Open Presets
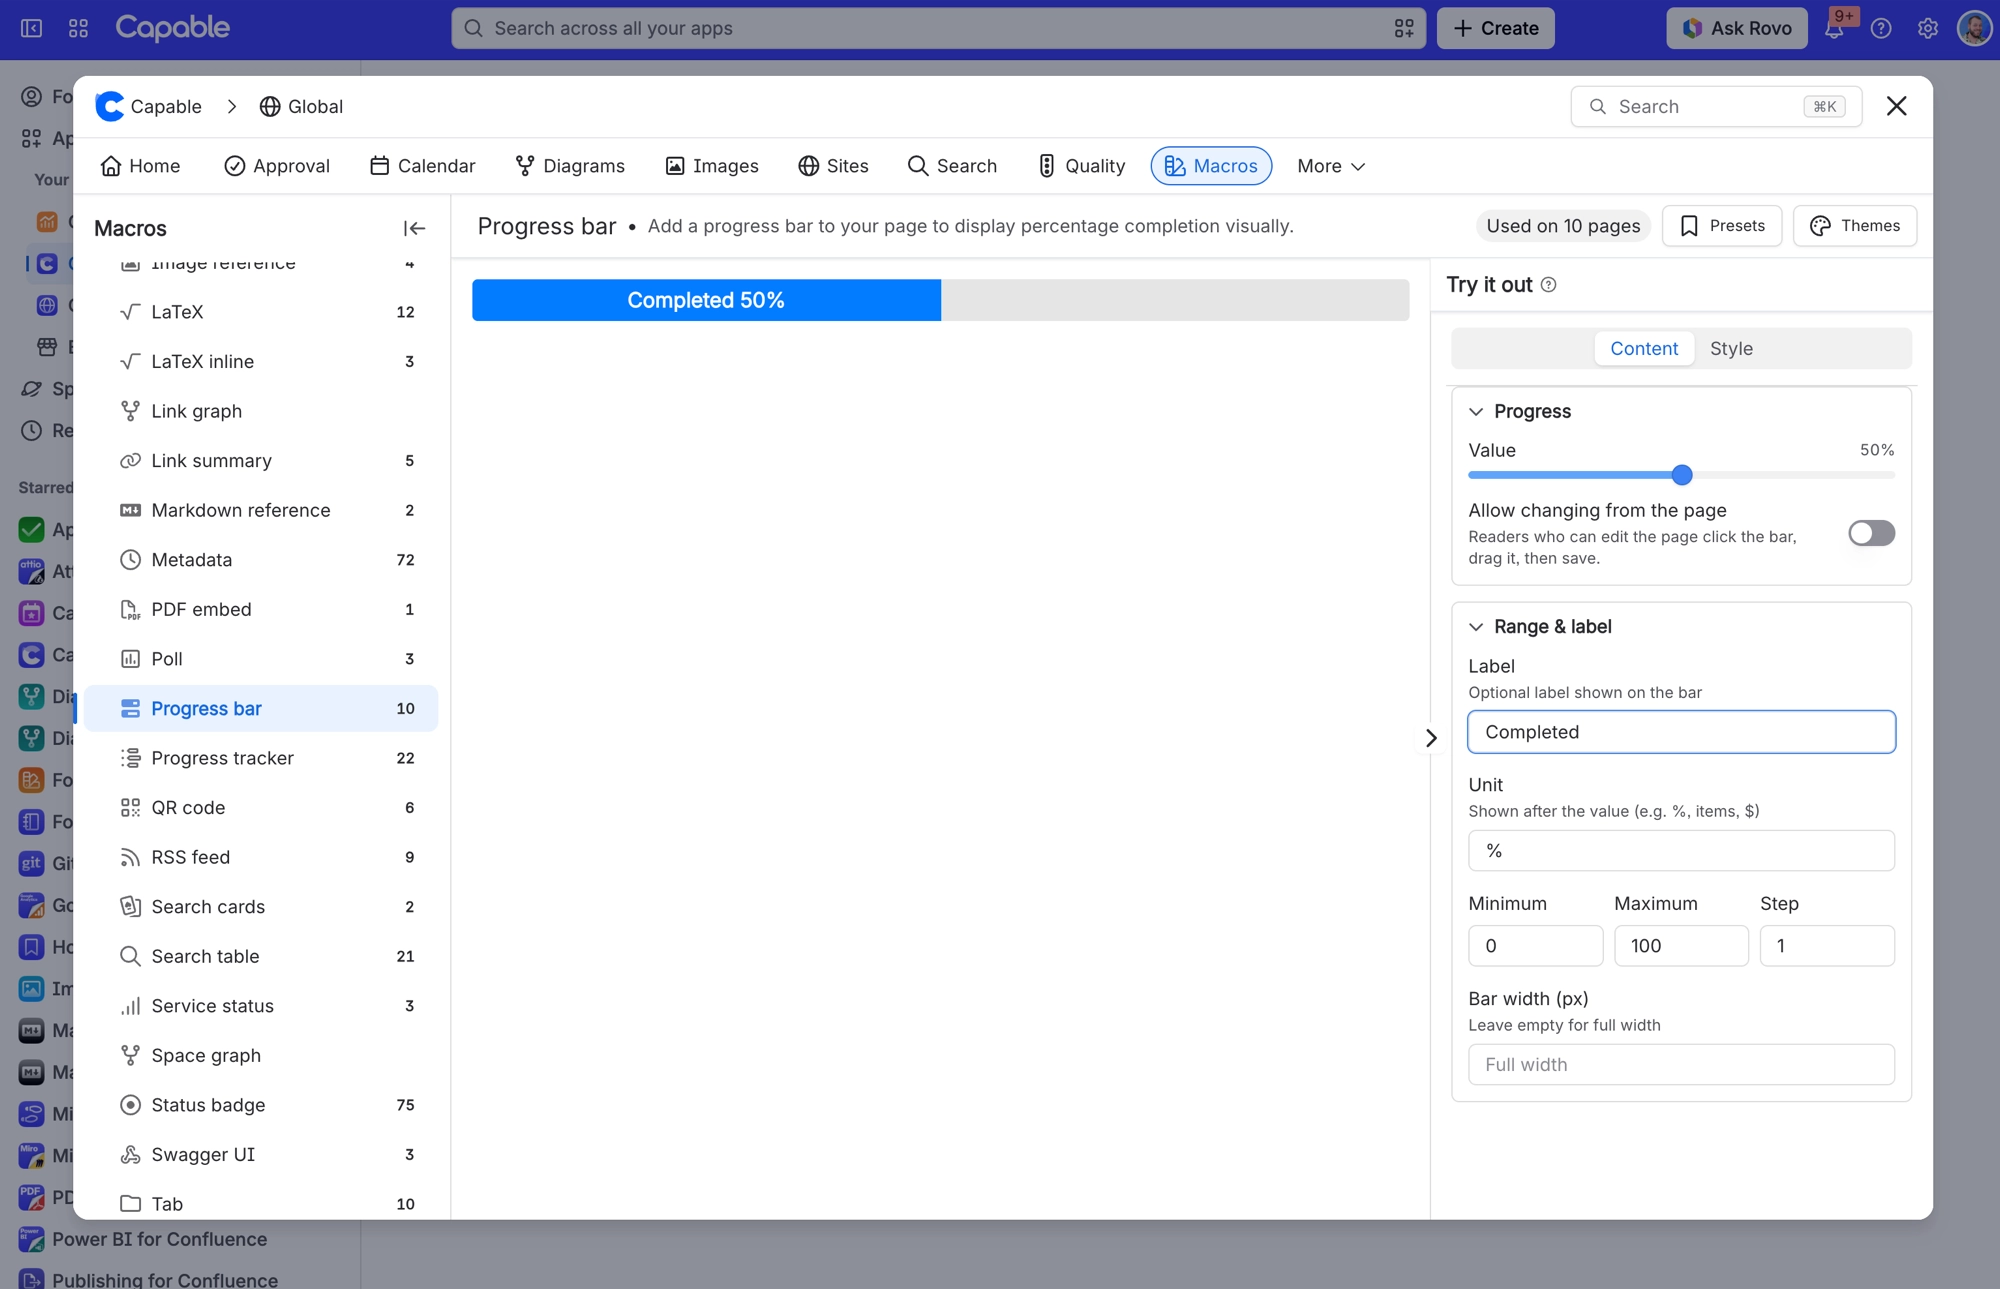This screenshot has height=1289, width=2000. 1722,226
